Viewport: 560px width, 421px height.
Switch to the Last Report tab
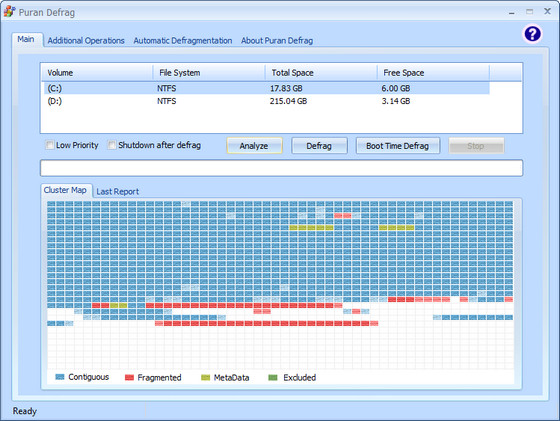click(x=118, y=192)
